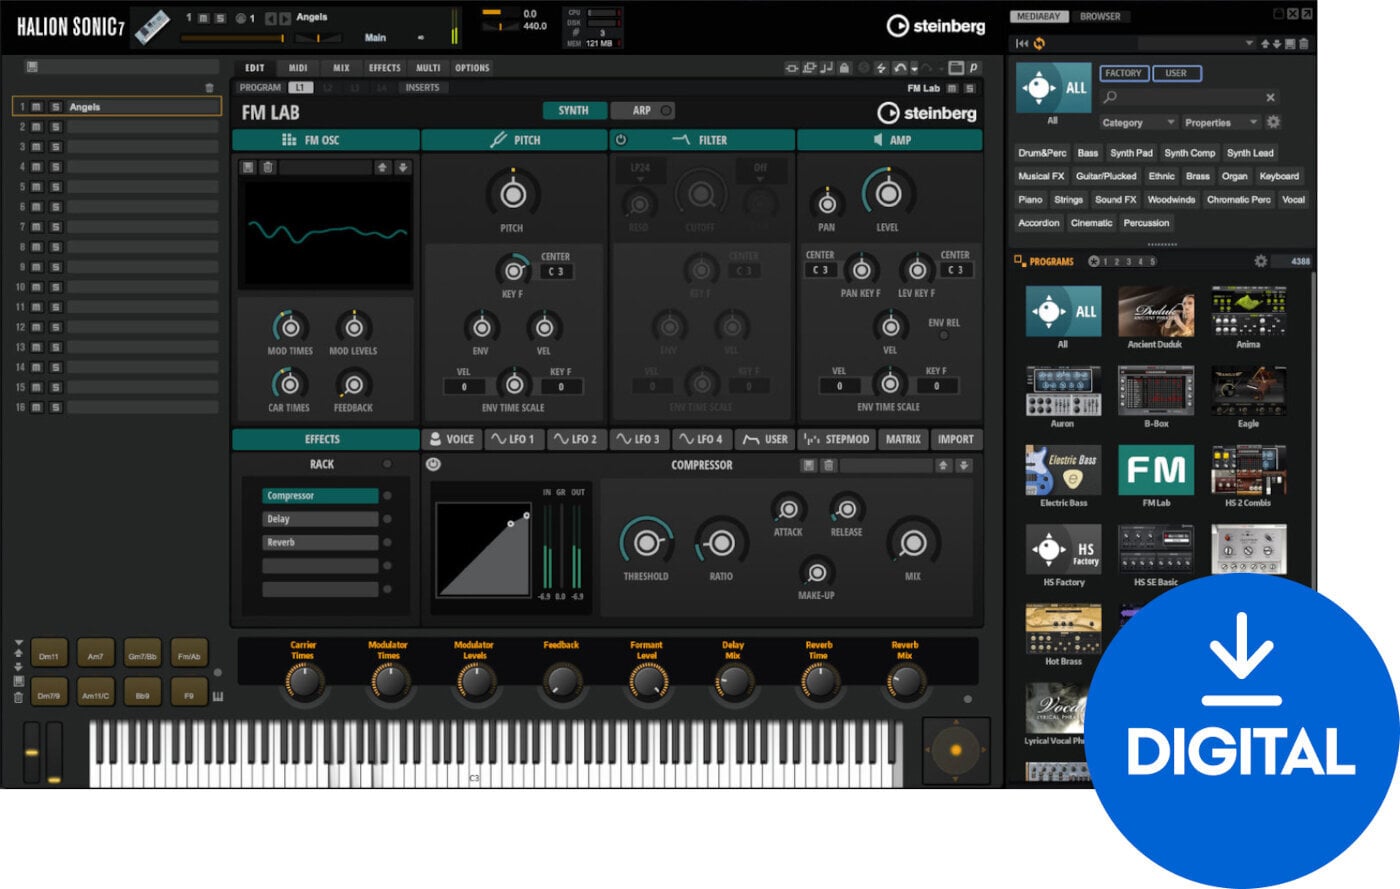Switch to the MIX tab
The image size is (1400, 889).
[339, 68]
